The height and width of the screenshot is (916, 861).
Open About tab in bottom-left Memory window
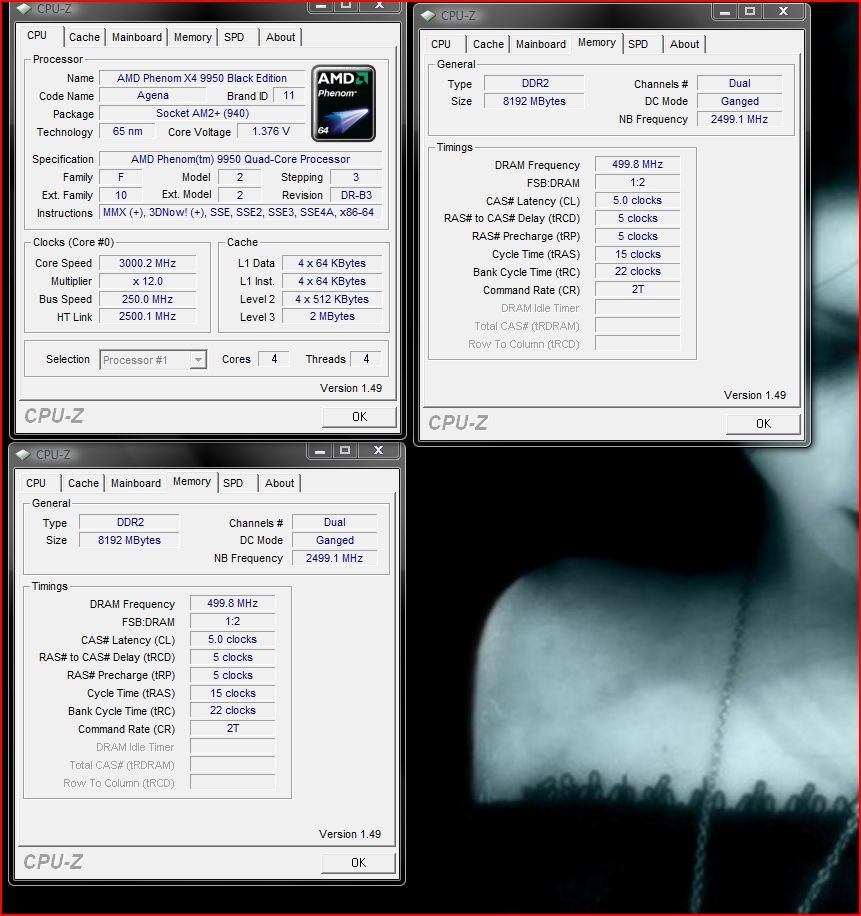[x=279, y=483]
